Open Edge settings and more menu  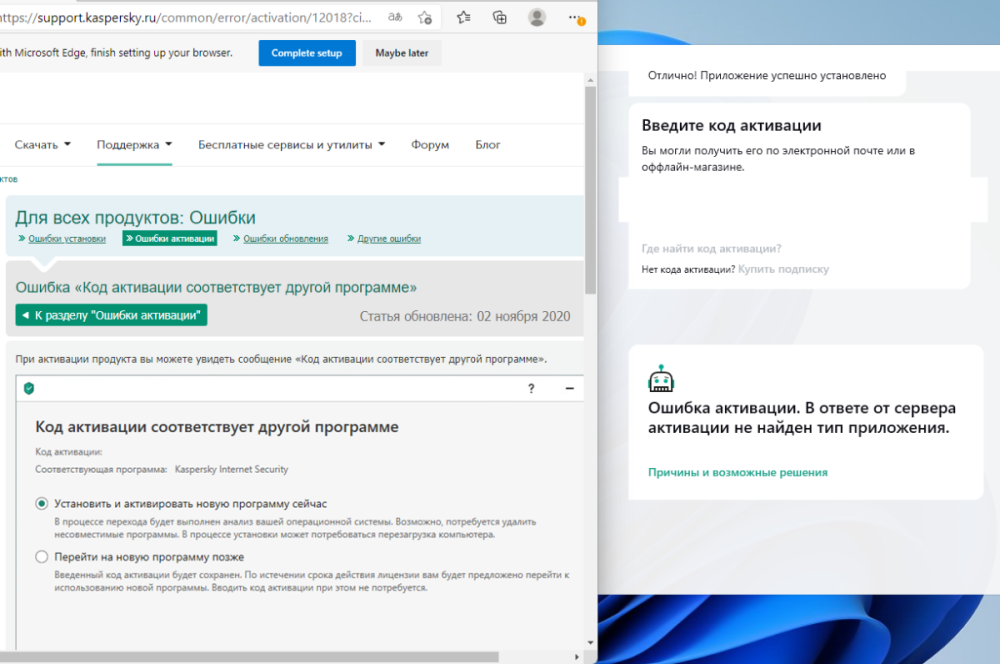(576, 18)
